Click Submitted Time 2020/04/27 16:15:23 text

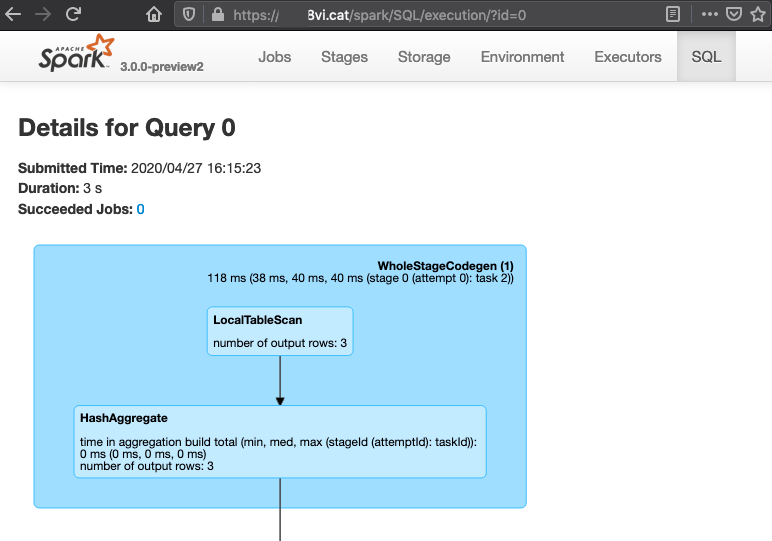(x=140, y=168)
